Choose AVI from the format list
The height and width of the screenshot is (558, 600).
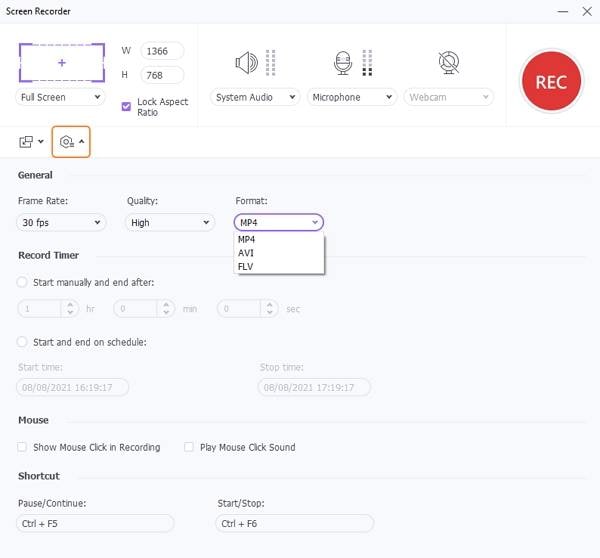click(246, 253)
